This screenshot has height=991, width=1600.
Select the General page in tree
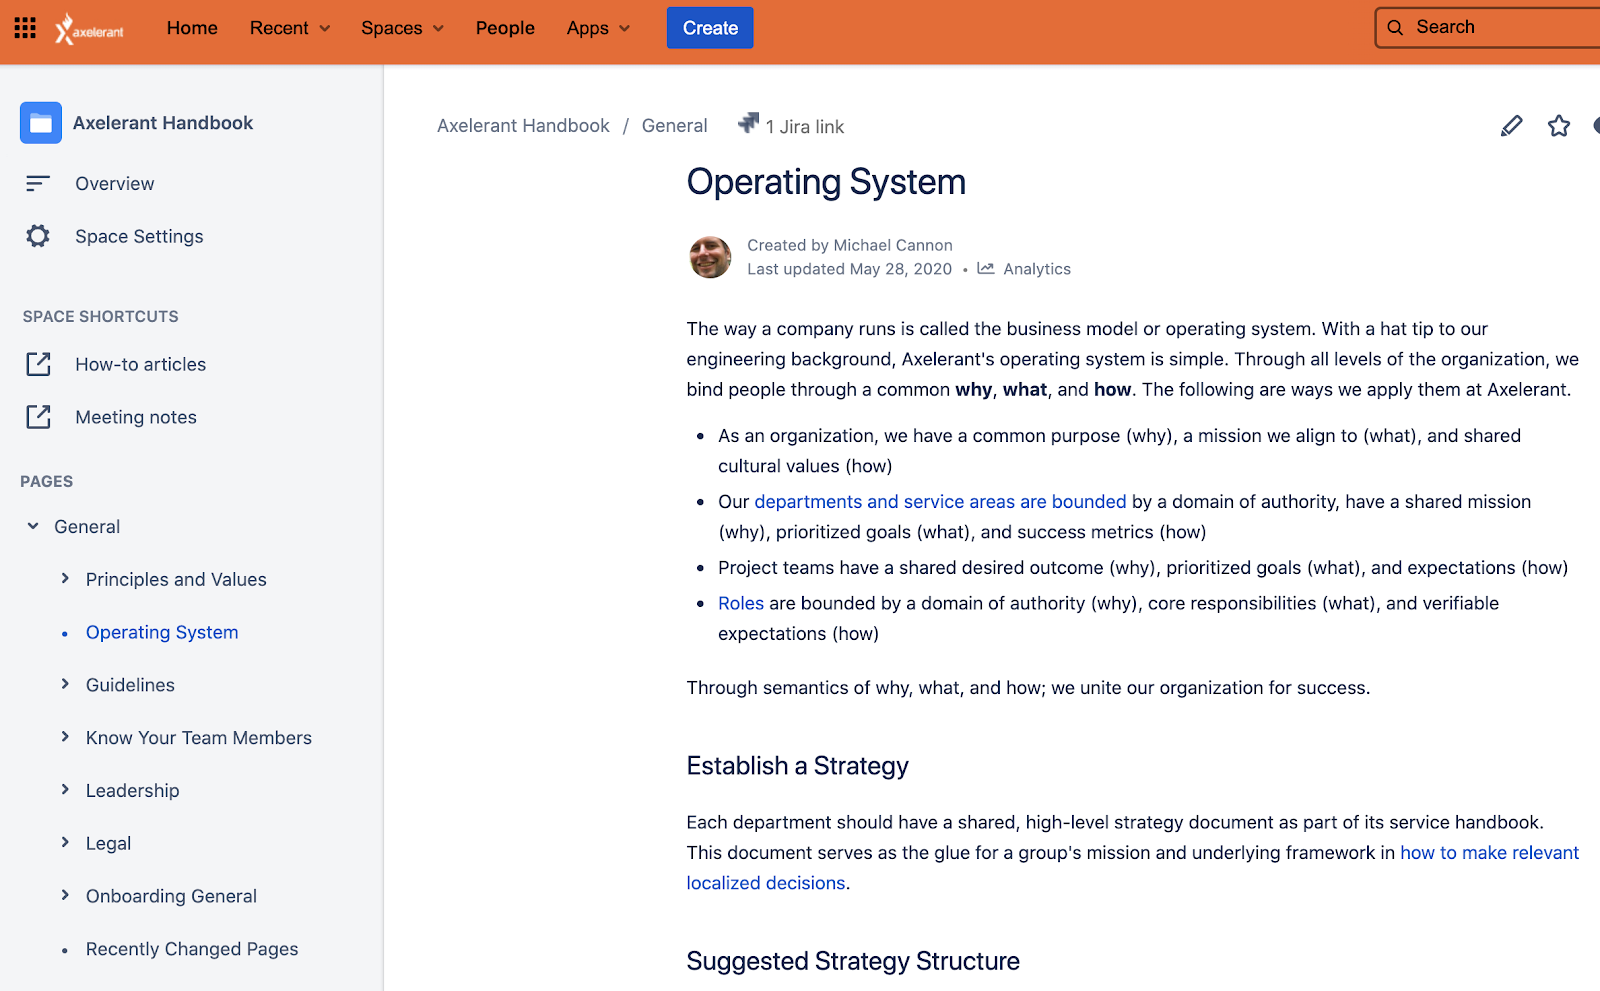[x=87, y=527]
